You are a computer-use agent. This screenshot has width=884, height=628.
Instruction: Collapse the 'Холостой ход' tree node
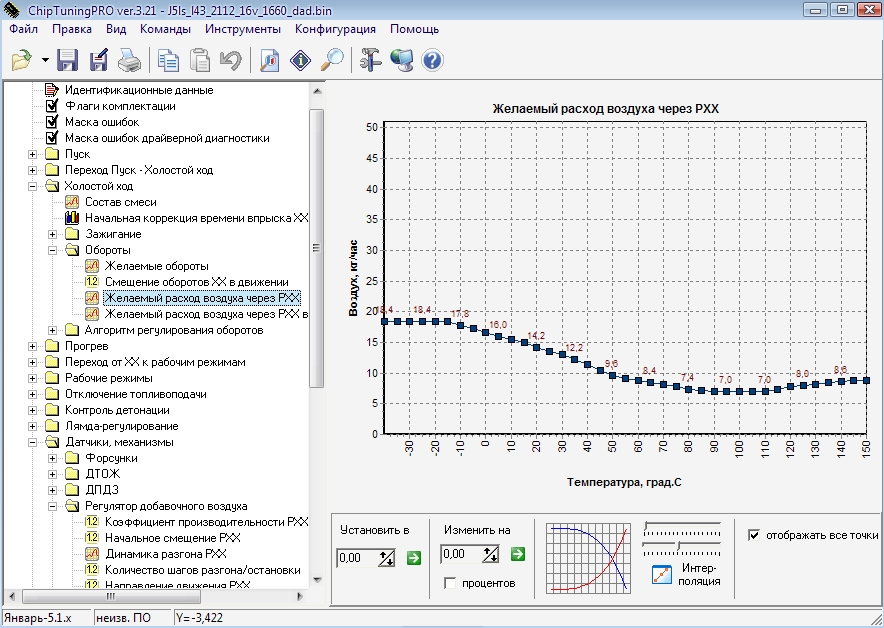(x=32, y=186)
